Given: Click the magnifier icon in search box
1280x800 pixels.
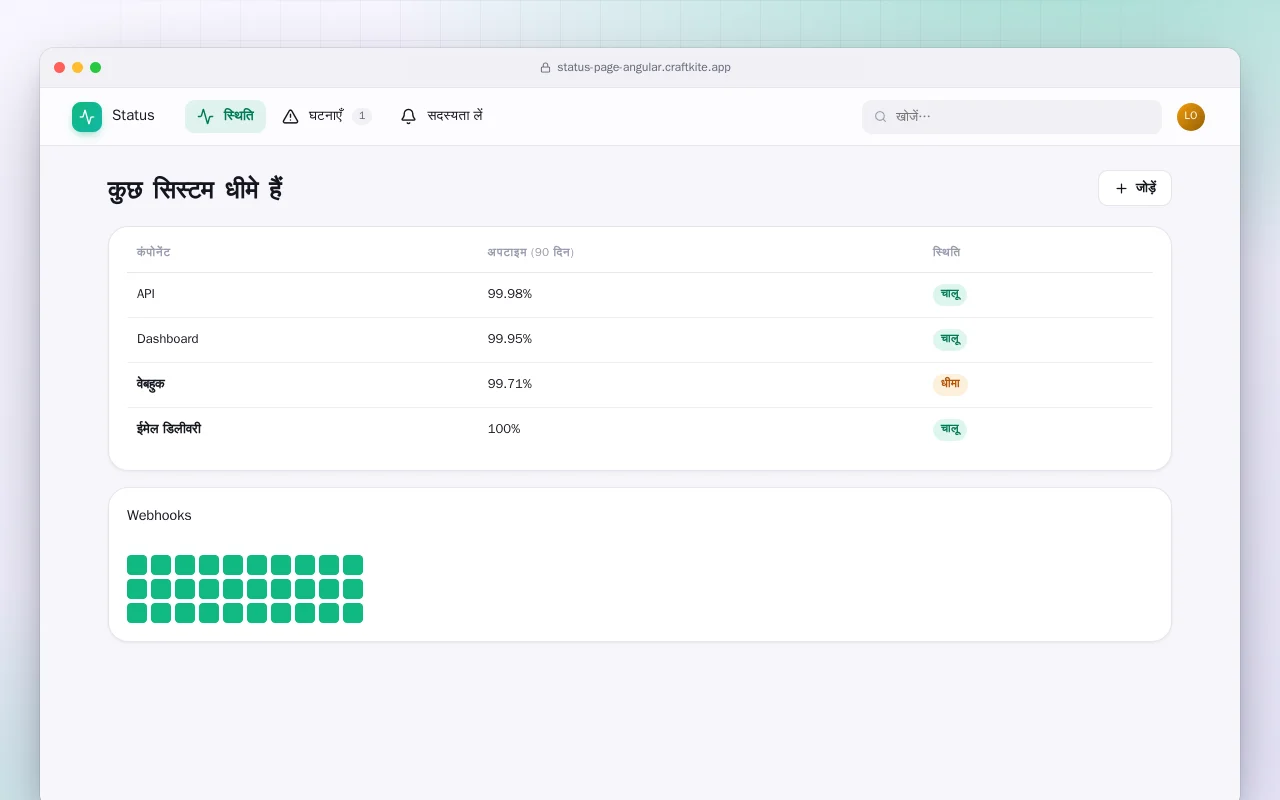Looking at the screenshot, I should (x=880, y=117).
